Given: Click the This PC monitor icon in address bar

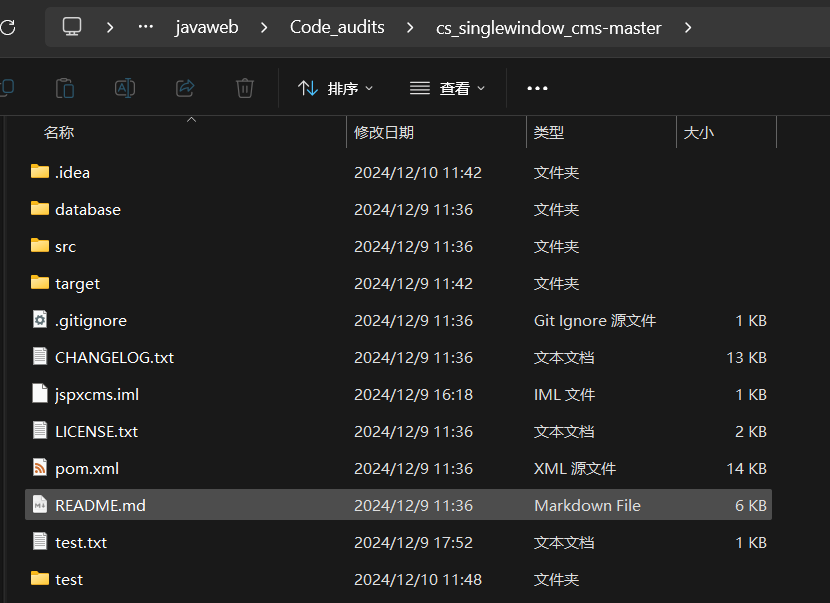Looking at the screenshot, I should (72, 26).
